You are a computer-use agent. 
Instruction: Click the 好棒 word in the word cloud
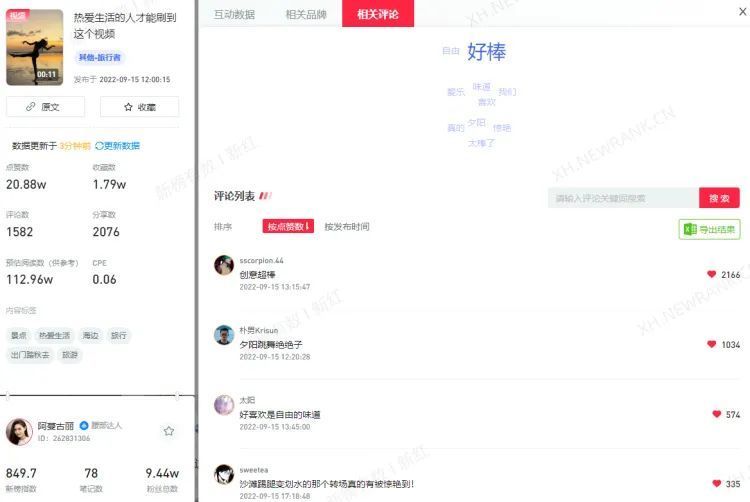pos(486,52)
